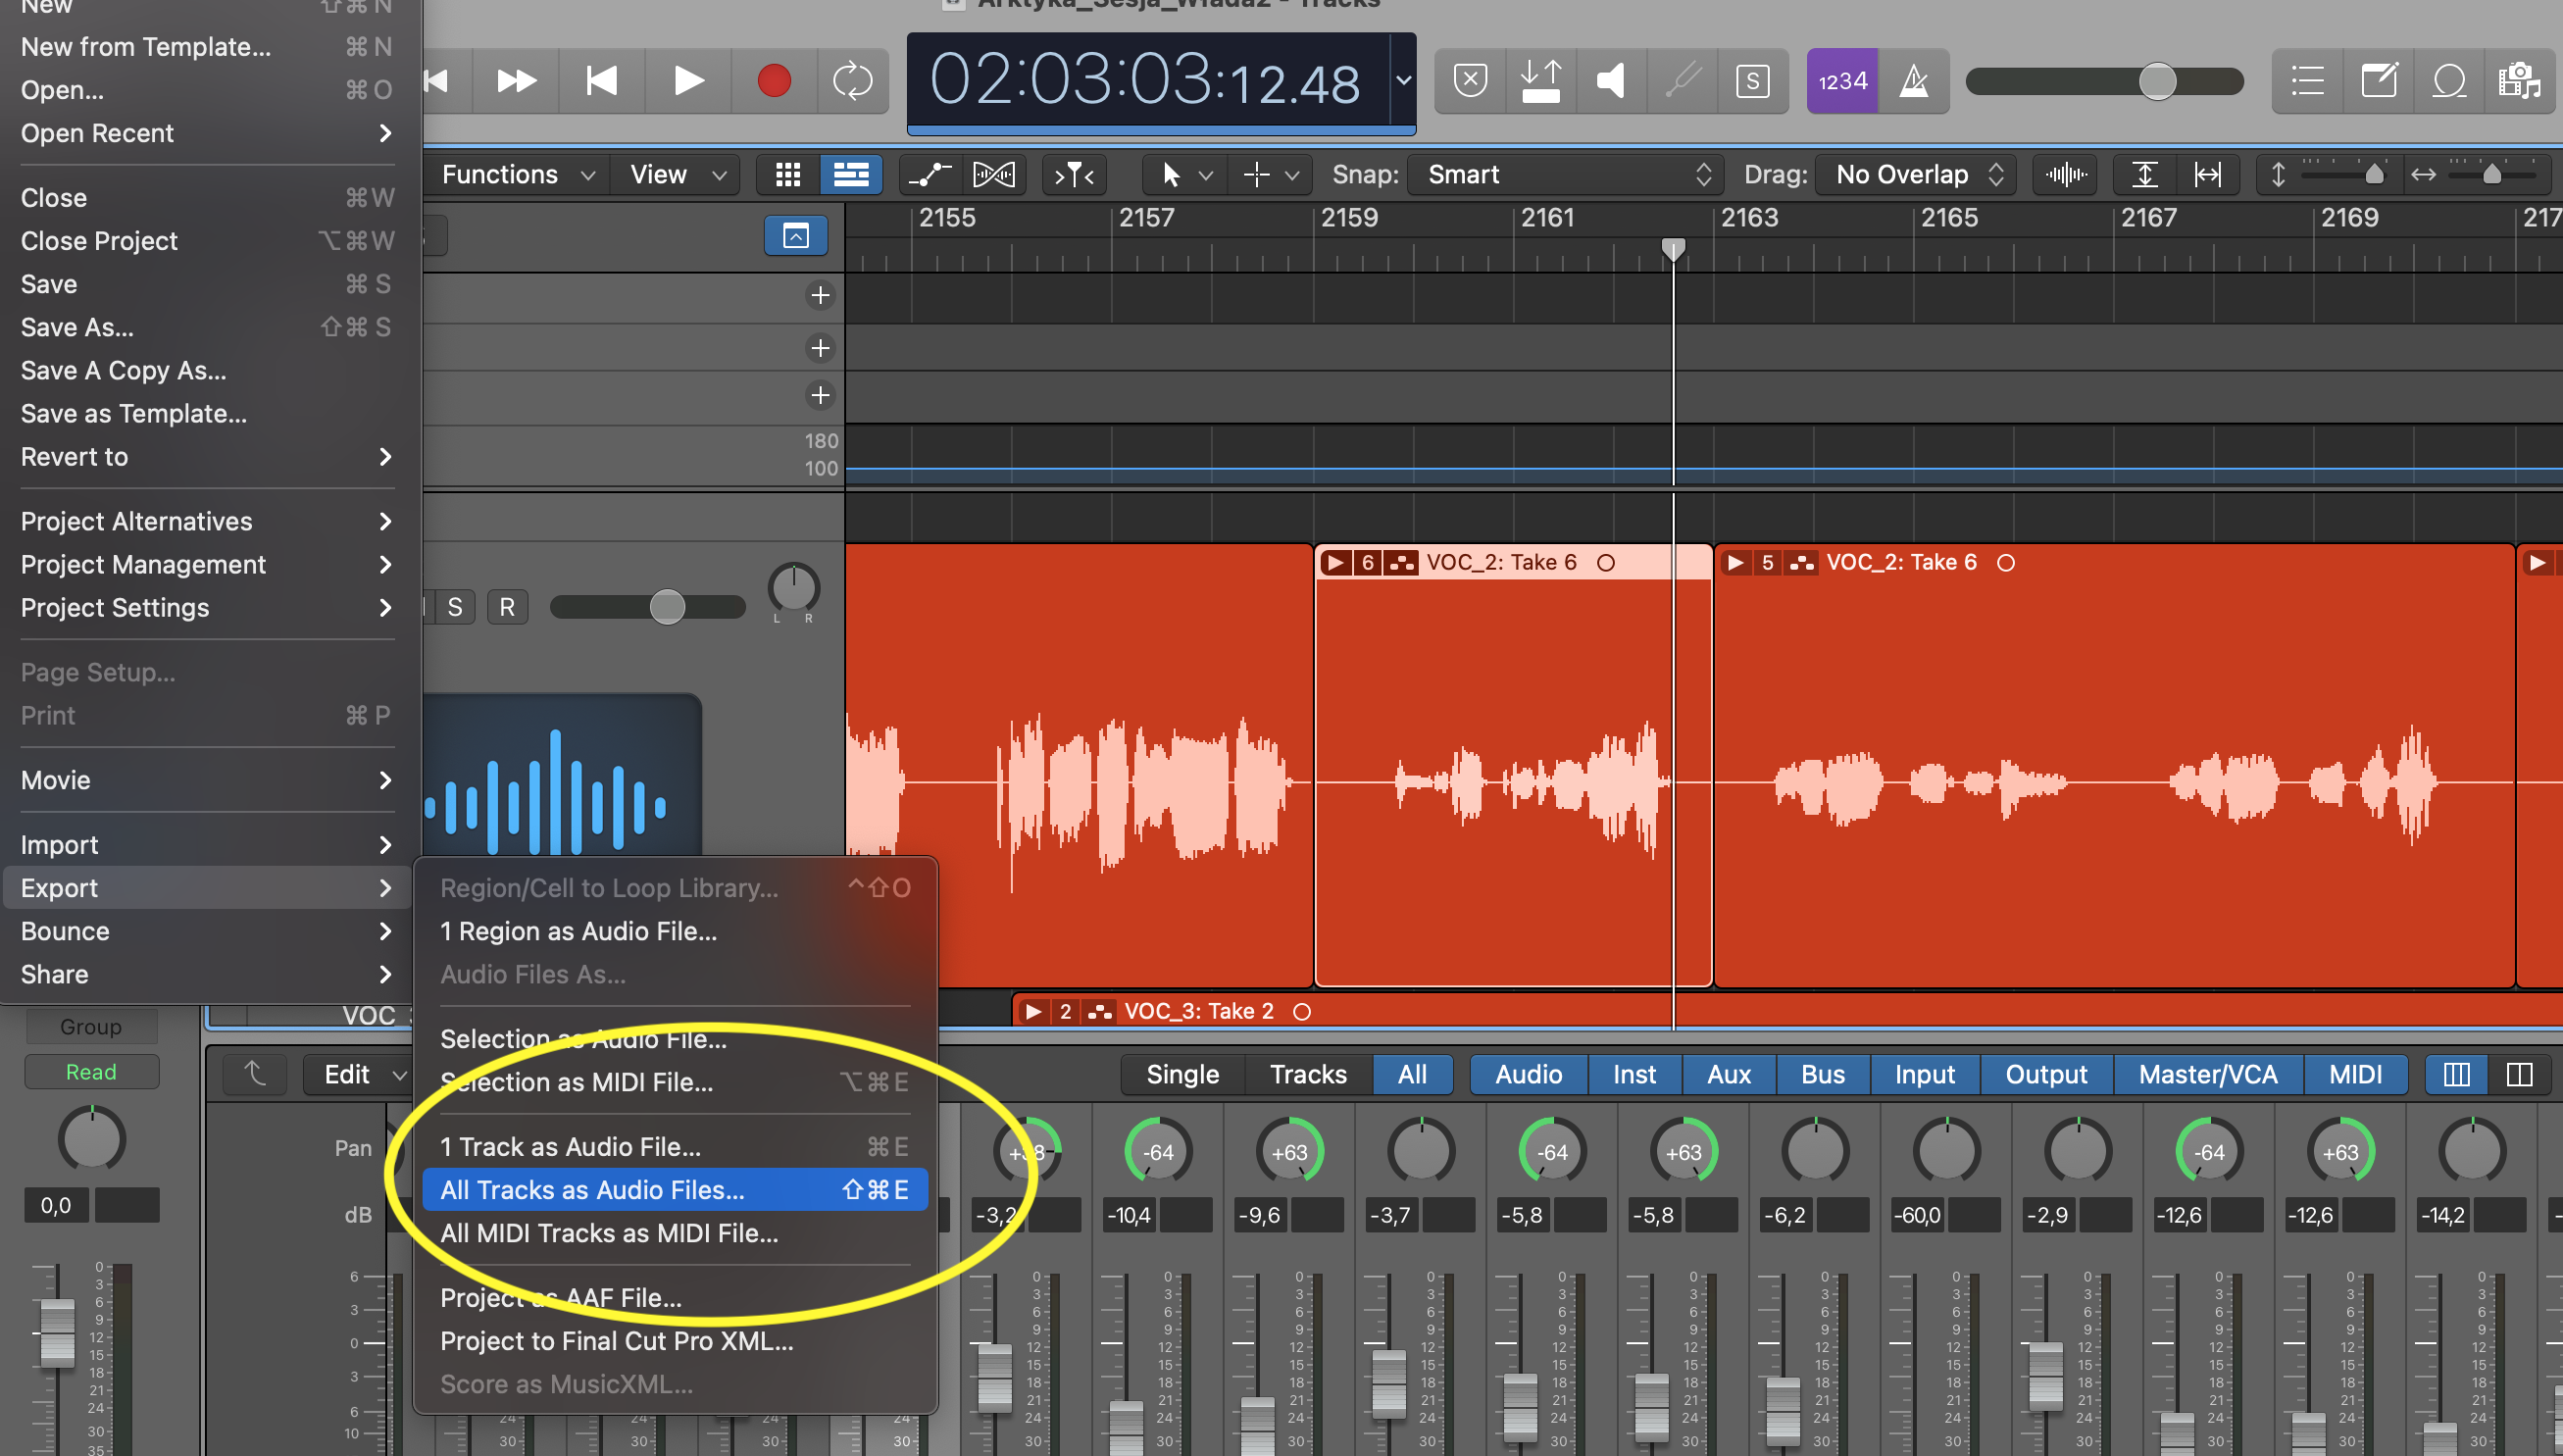The image size is (2563, 1456).
Task: Go to the beginning of the project
Action: 601,80
